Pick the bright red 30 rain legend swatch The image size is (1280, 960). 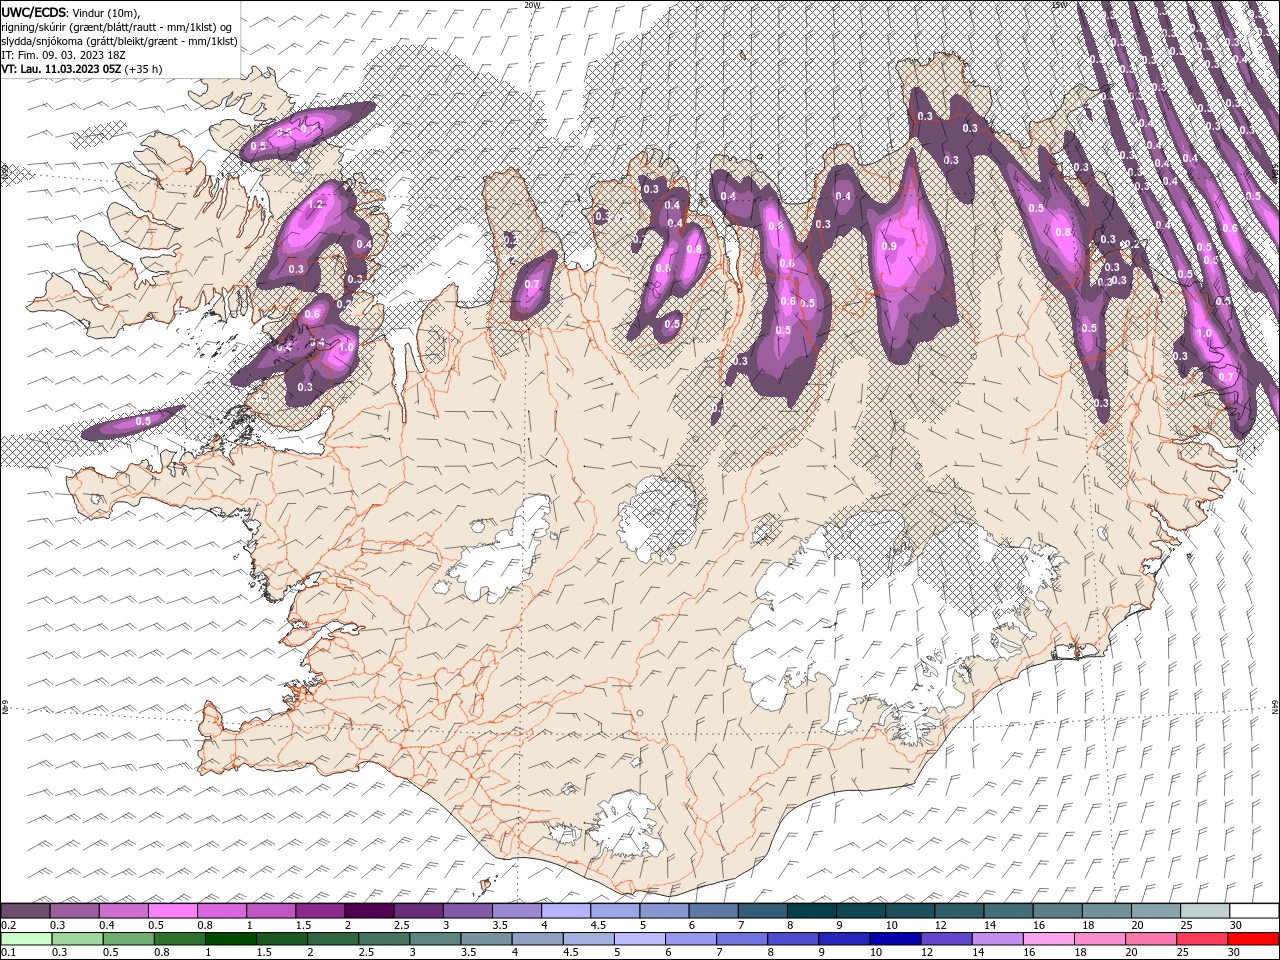[x=1254, y=939]
